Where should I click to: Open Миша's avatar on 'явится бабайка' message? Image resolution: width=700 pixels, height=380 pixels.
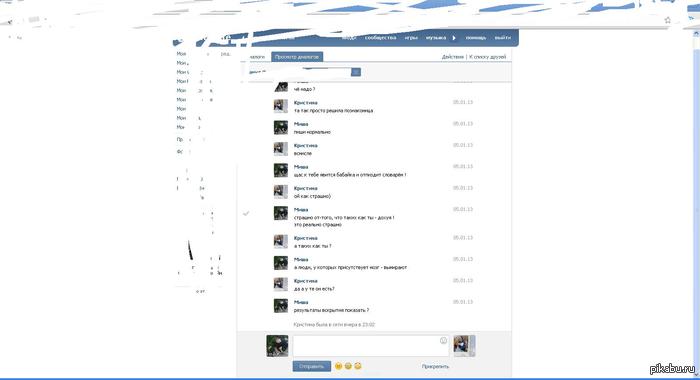281,171
